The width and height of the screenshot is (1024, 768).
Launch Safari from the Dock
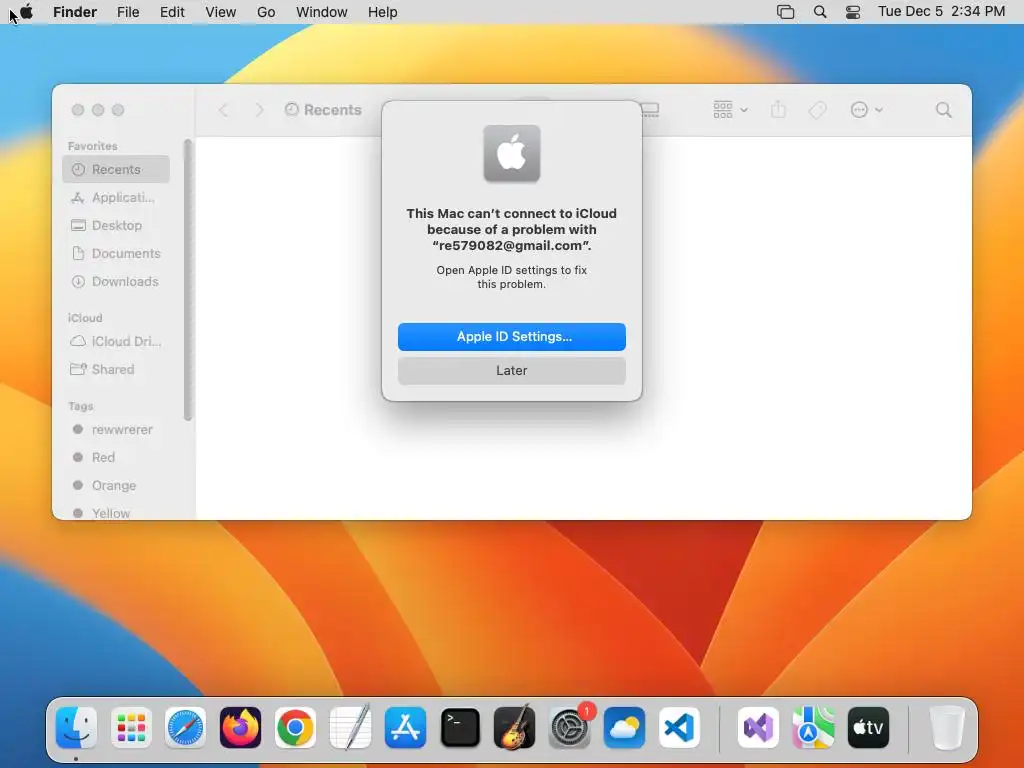(x=185, y=728)
